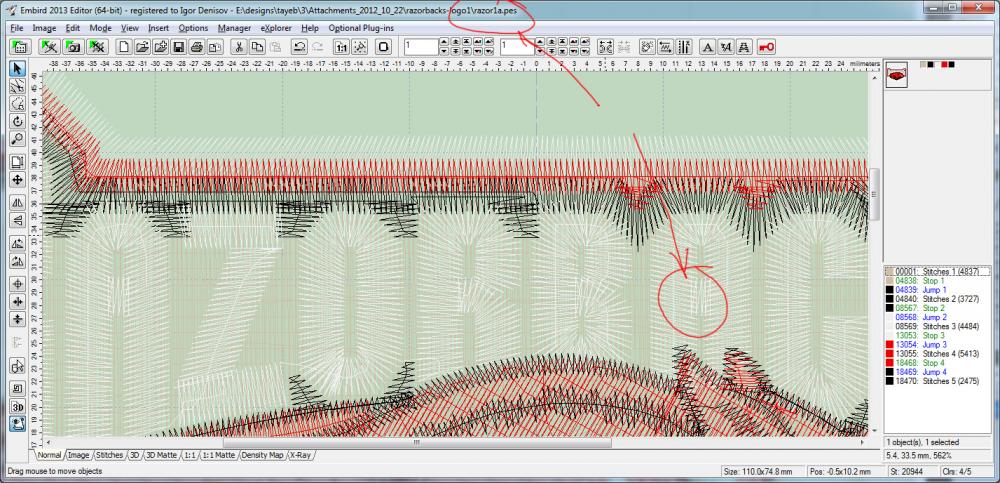Switch to the 1:1 Matte tab
The width and height of the screenshot is (1000, 483).
(x=219, y=456)
